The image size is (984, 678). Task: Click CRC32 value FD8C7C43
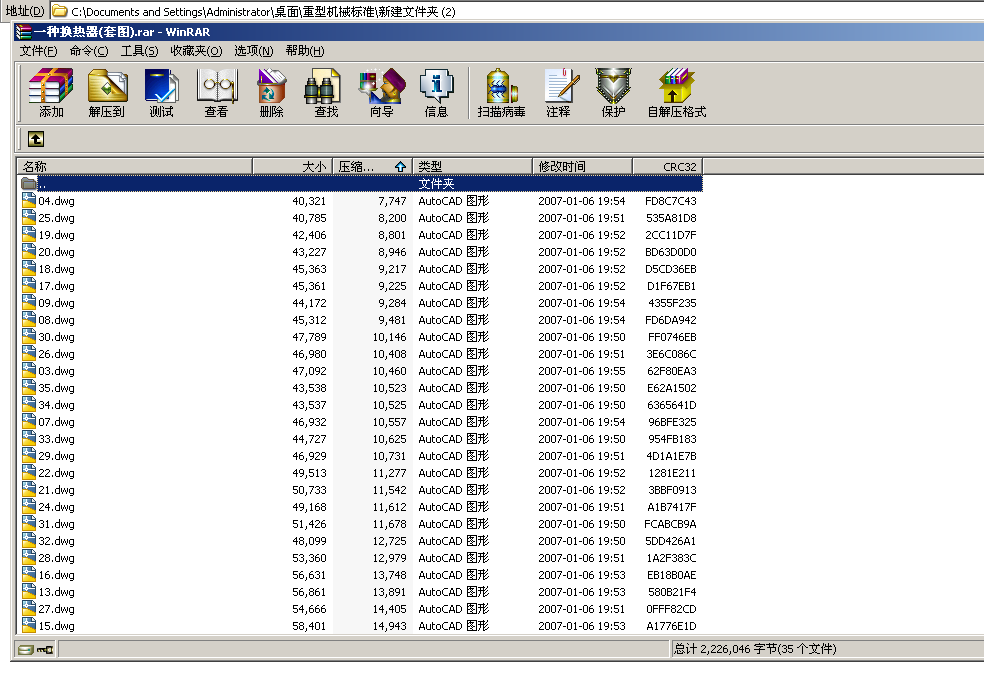tap(670, 201)
